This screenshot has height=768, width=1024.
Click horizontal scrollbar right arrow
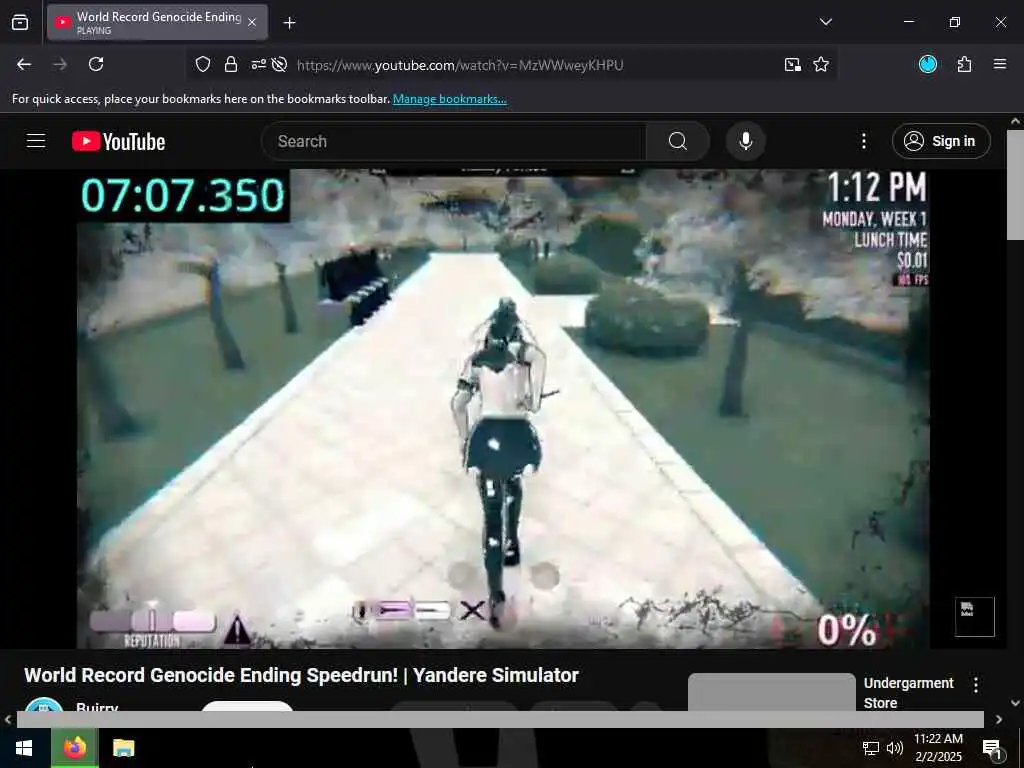coord(999,719)
